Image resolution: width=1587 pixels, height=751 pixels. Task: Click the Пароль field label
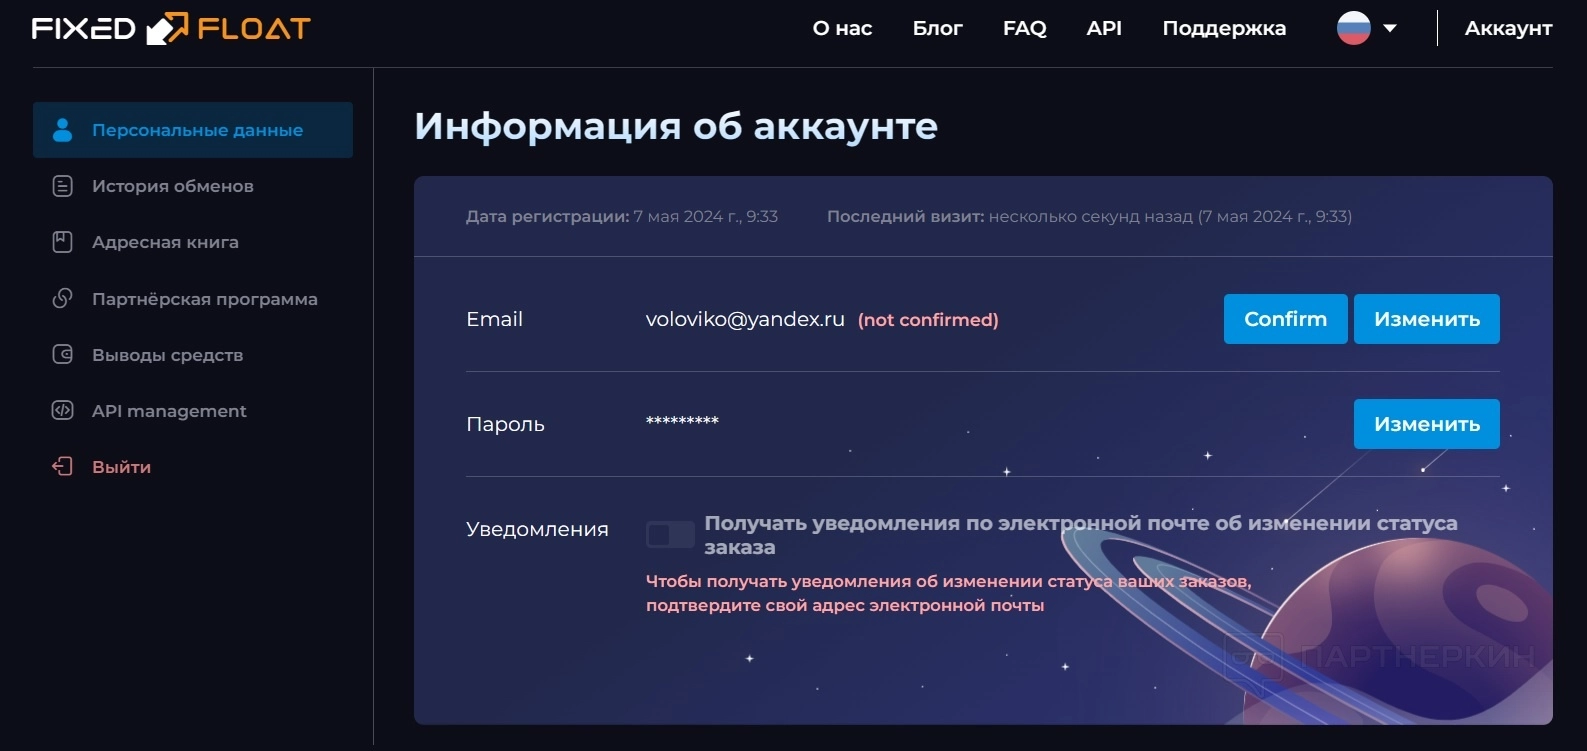pos(505,424)
